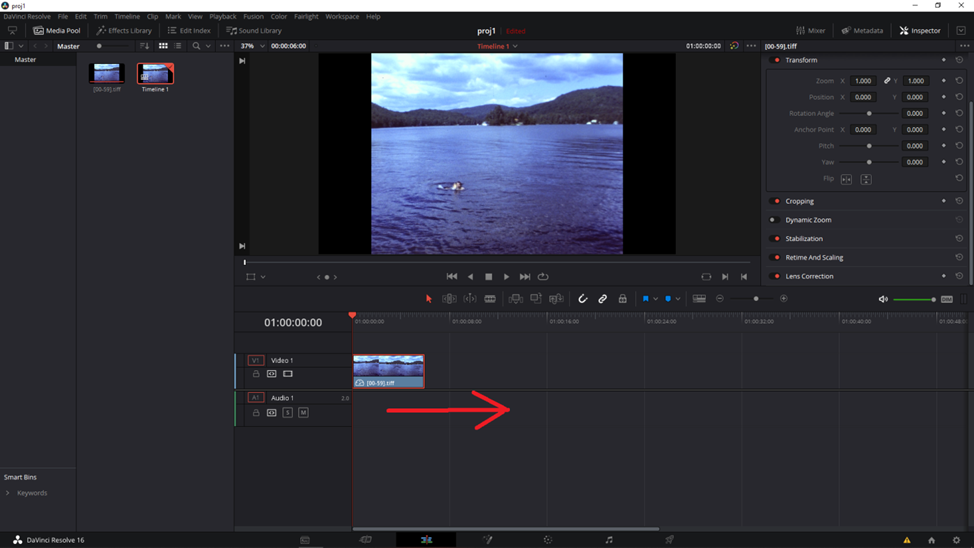Open the marker color dropdown arrow
This screenshot has width=974, height=548.
tap(678, 299)
